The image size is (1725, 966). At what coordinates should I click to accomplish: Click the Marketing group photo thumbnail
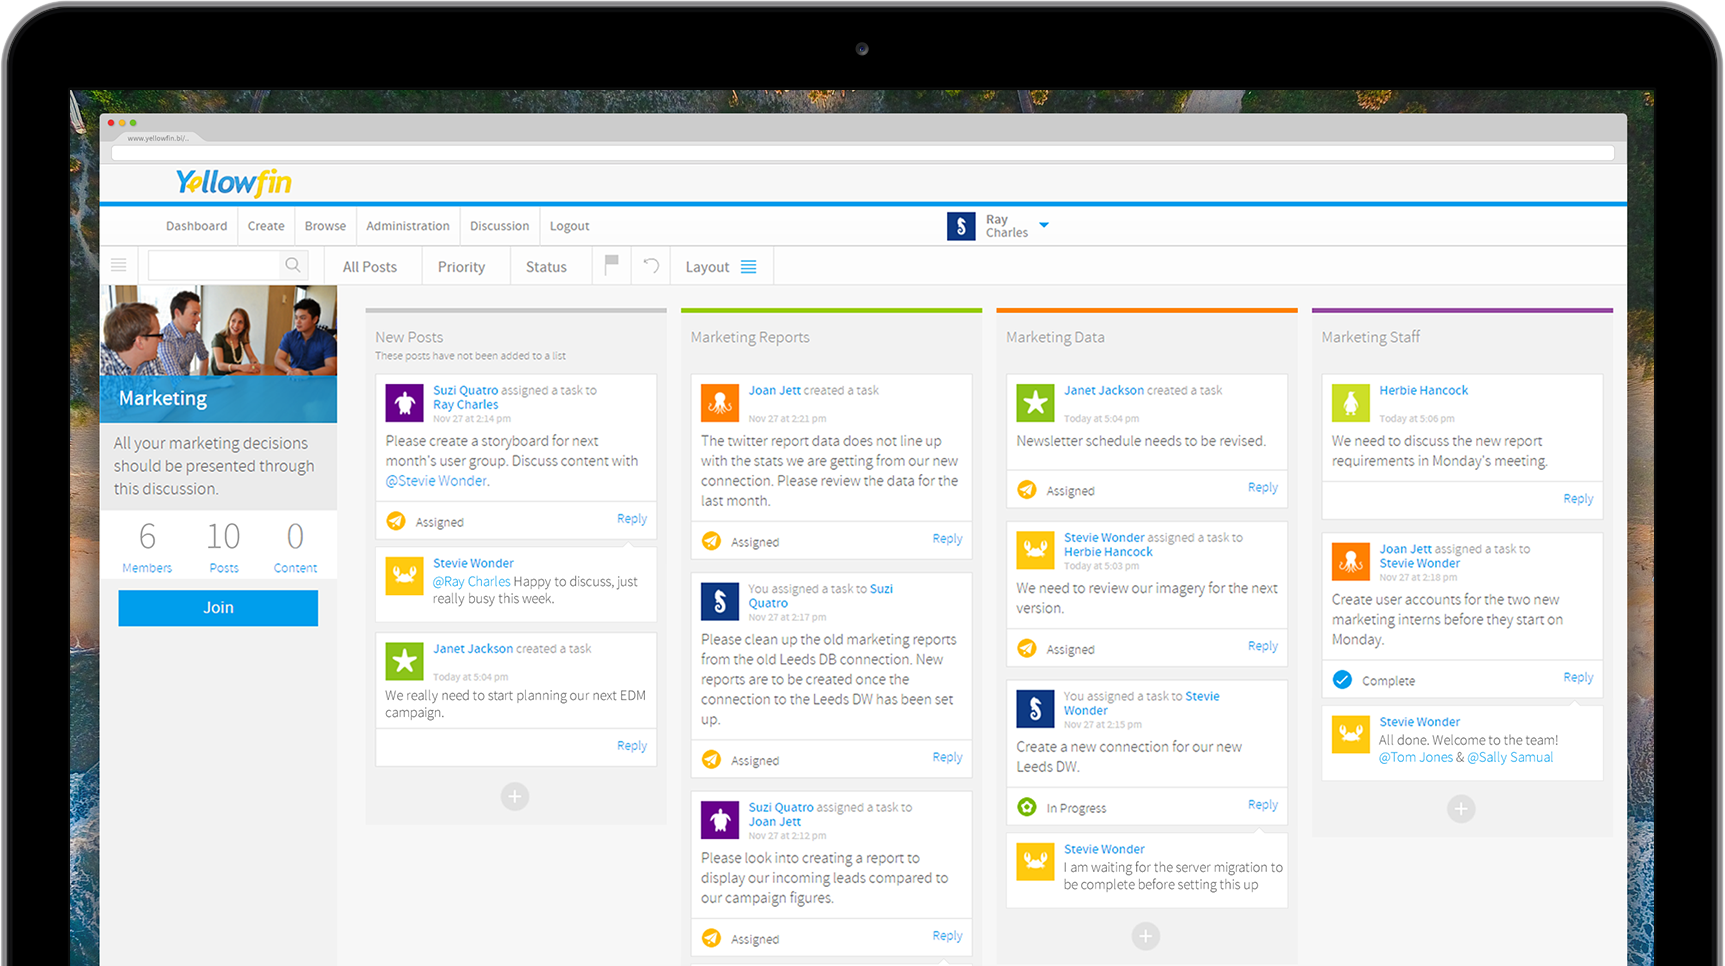click(218, 331)
